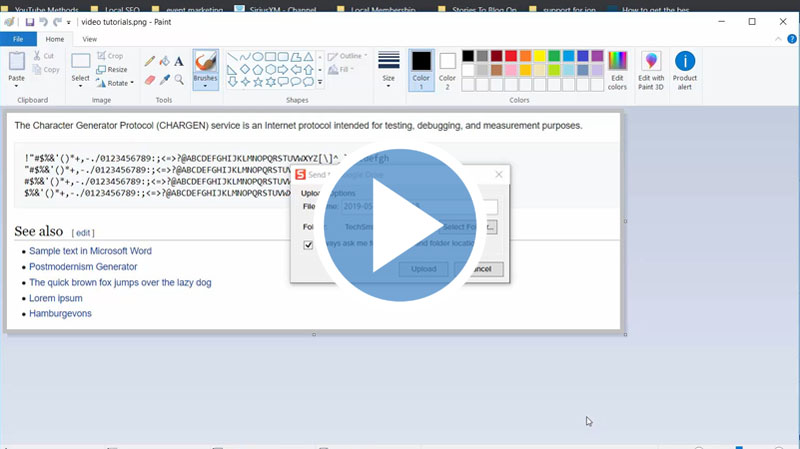Switch to the View tab

pyautogui.click(x=89, y=39)
